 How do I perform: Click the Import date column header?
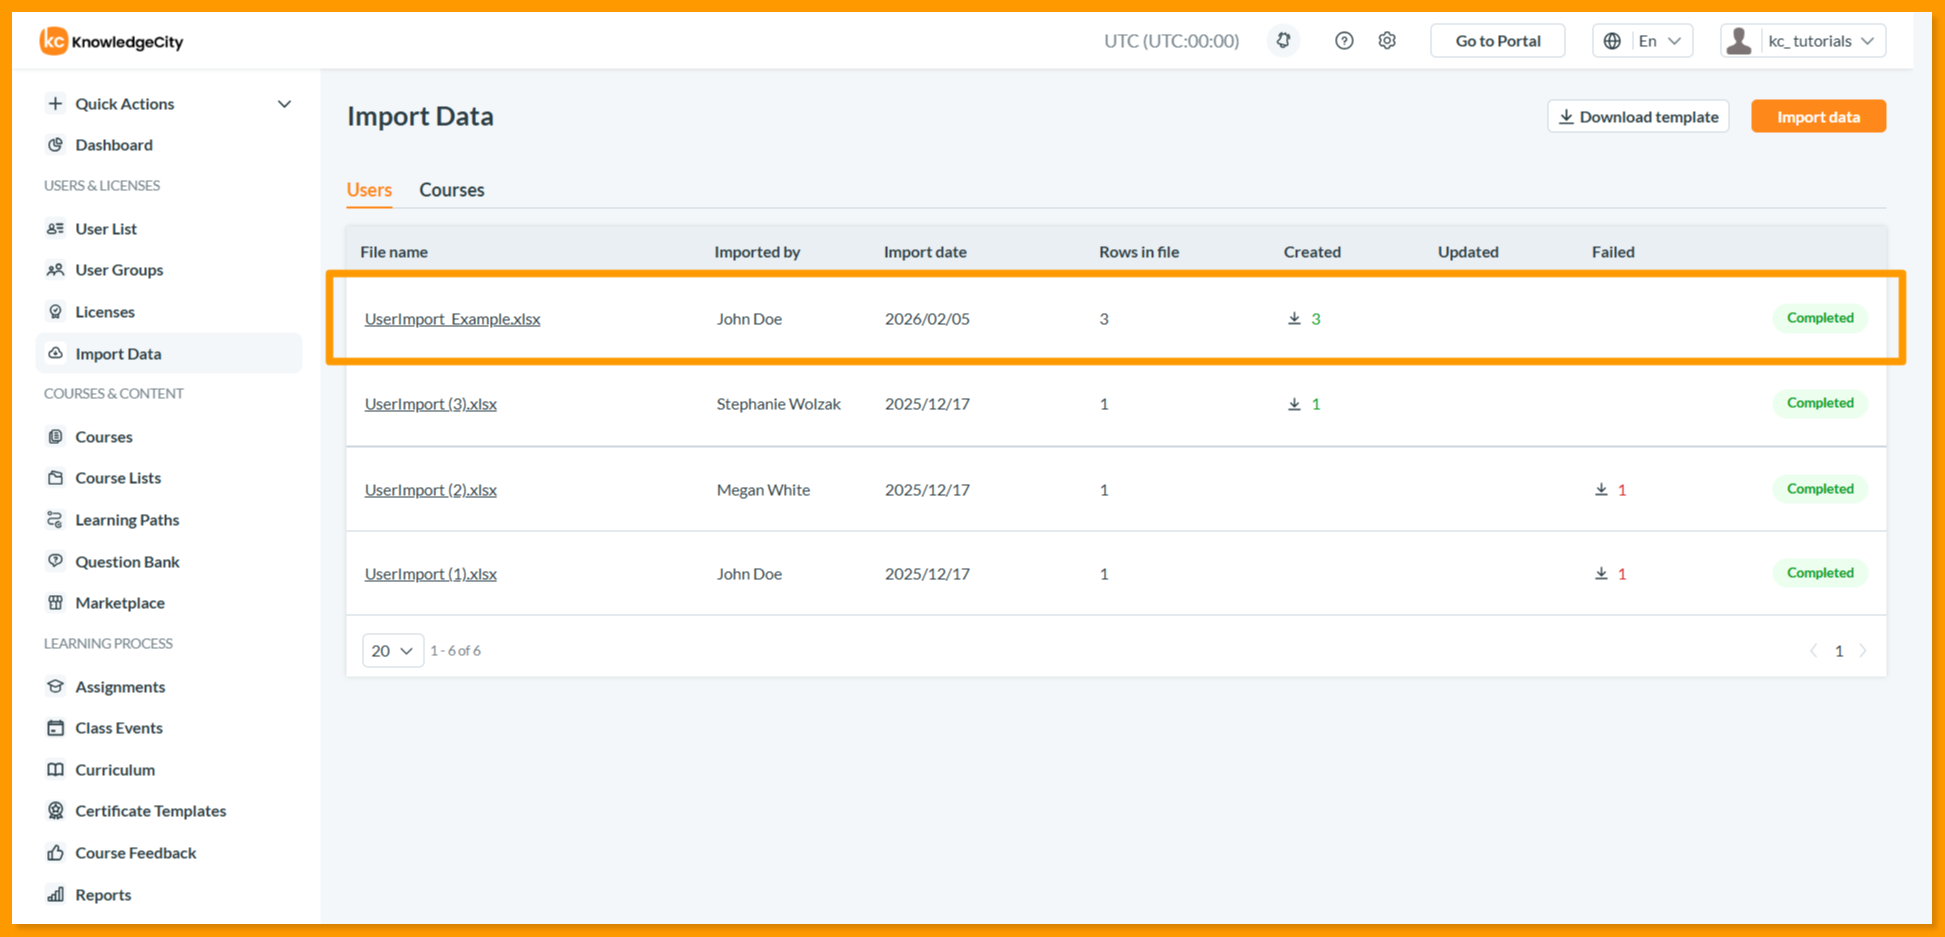coord(925,252)
